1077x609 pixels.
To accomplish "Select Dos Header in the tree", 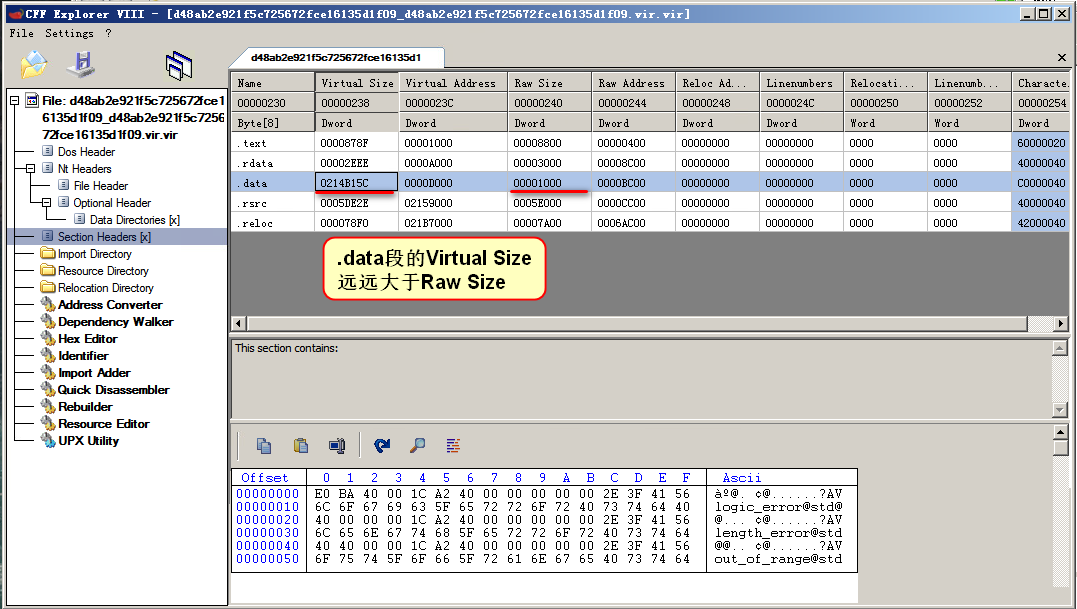I will click(x=87, y=152).
